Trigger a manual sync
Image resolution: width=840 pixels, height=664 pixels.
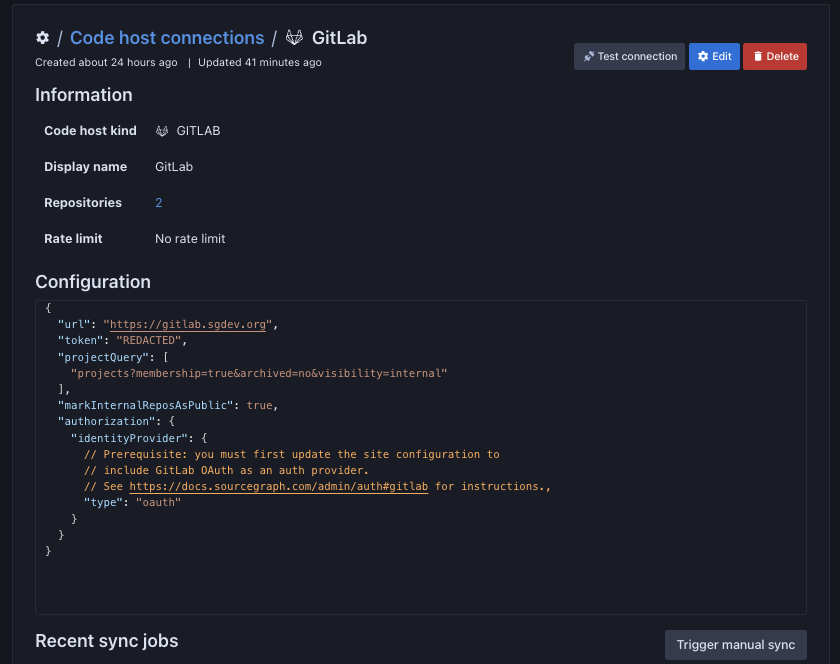tap(736, 645)
